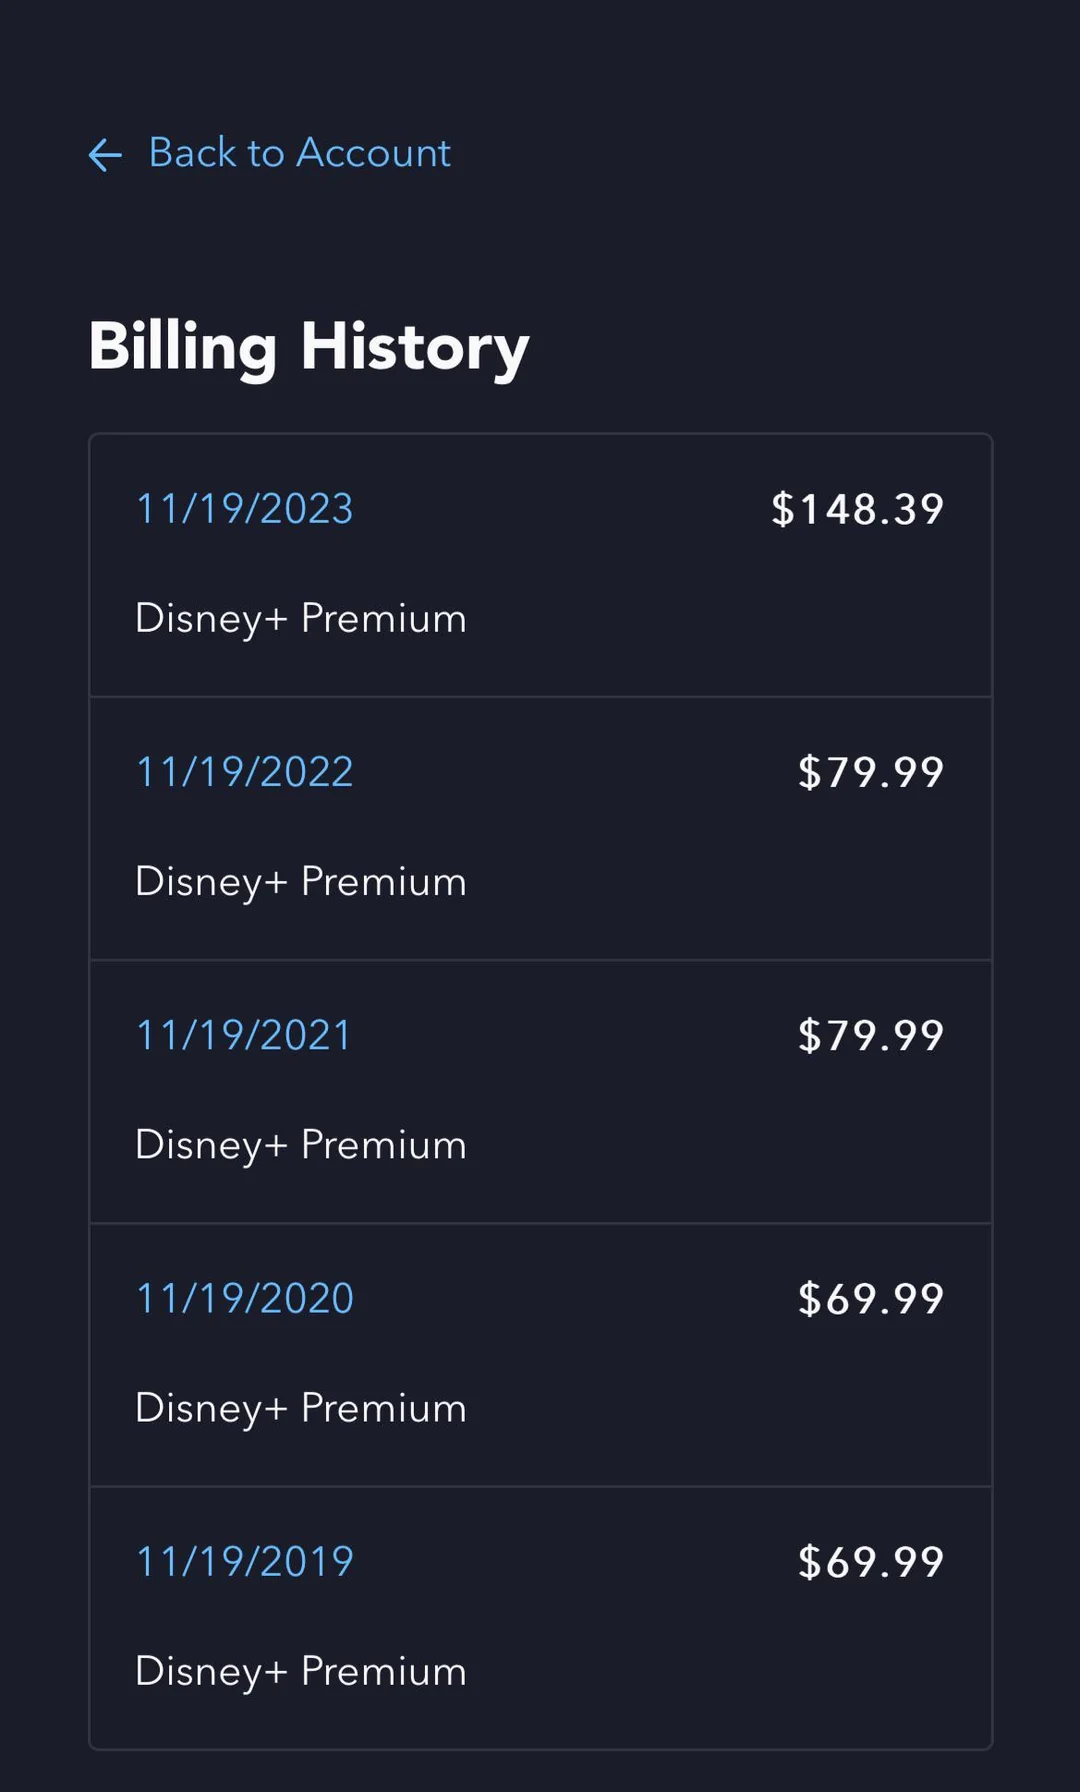Image resolution: width=1080 pixels, height=1792 pixels.
Task: Click the Disney+ Premium label under 2023
Action: (300, 619)
